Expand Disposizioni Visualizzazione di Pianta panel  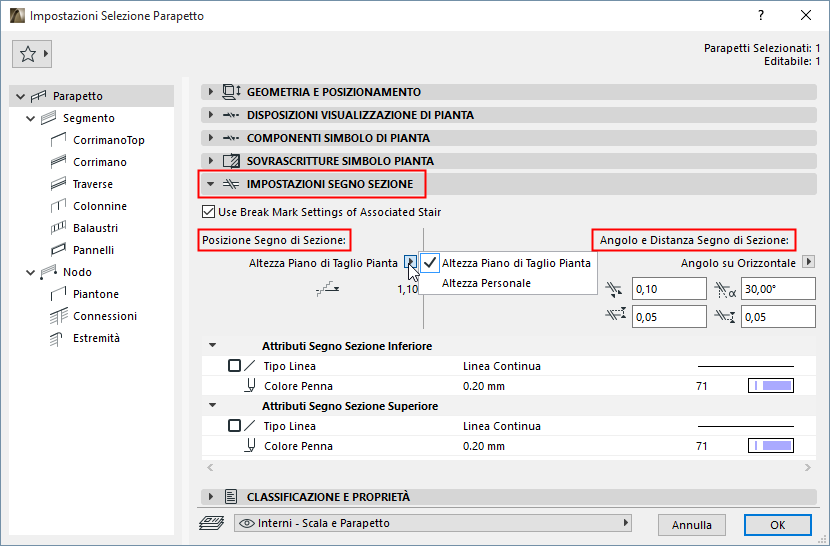click(x=211, y=115)
